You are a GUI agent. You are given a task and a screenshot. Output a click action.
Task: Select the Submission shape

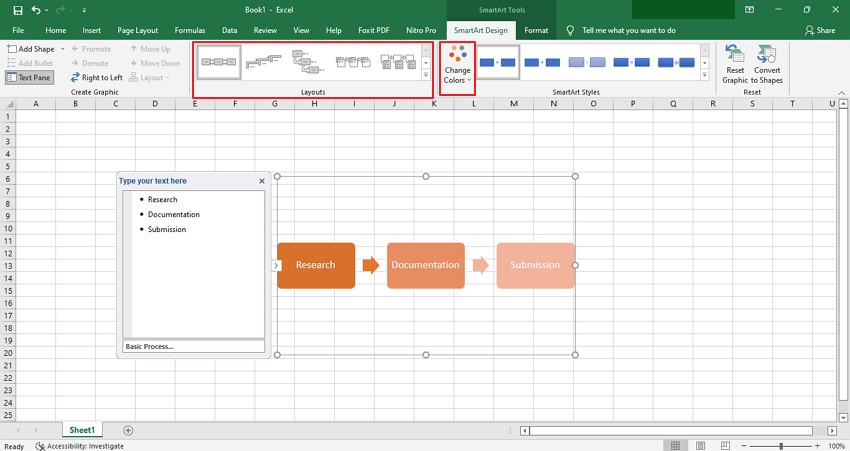coord(536,266)
